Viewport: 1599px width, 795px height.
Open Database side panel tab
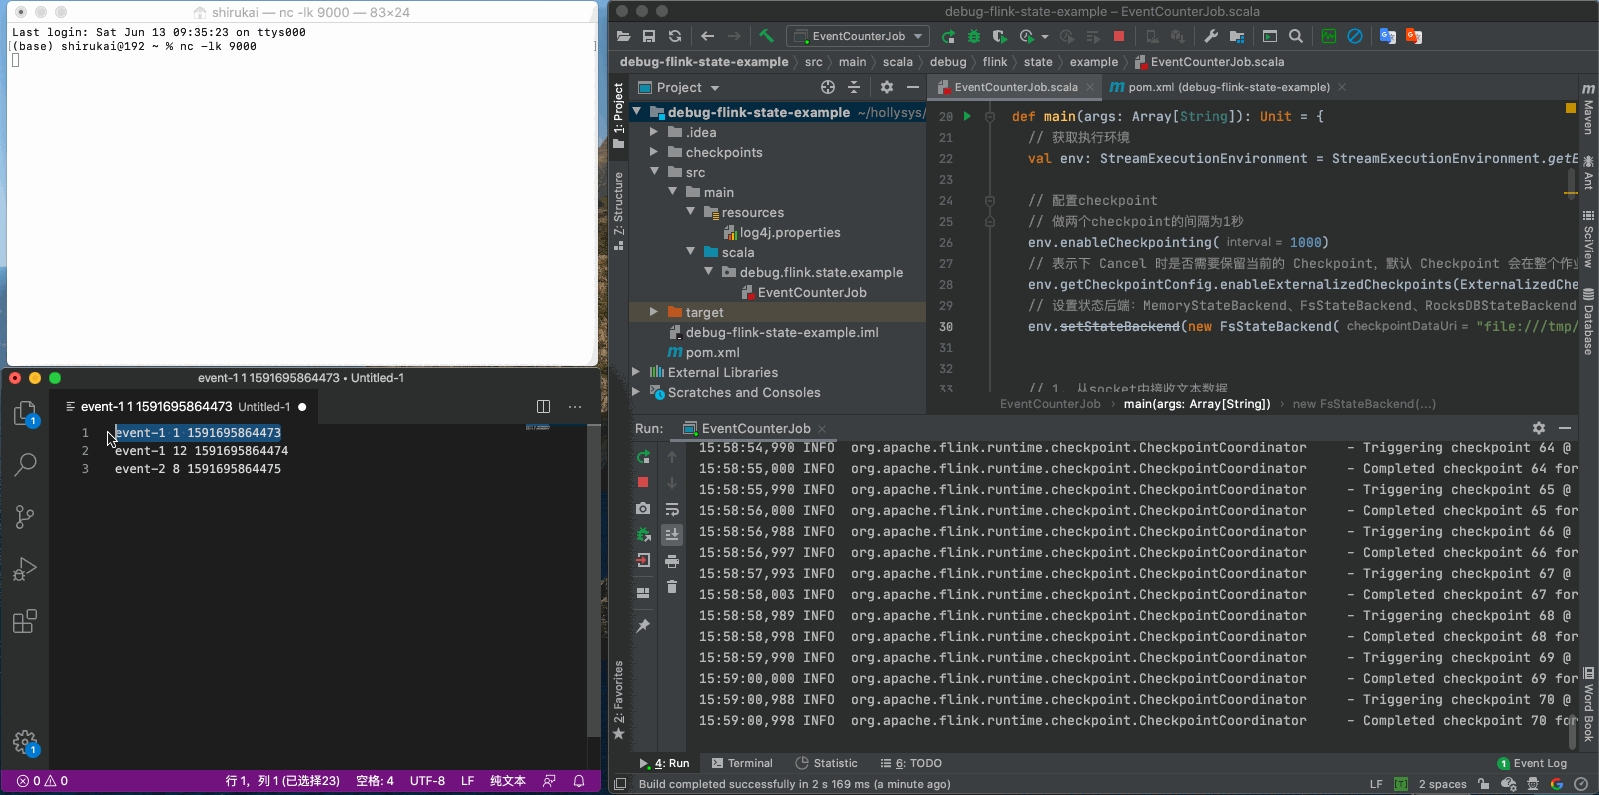pos(1588,322)
